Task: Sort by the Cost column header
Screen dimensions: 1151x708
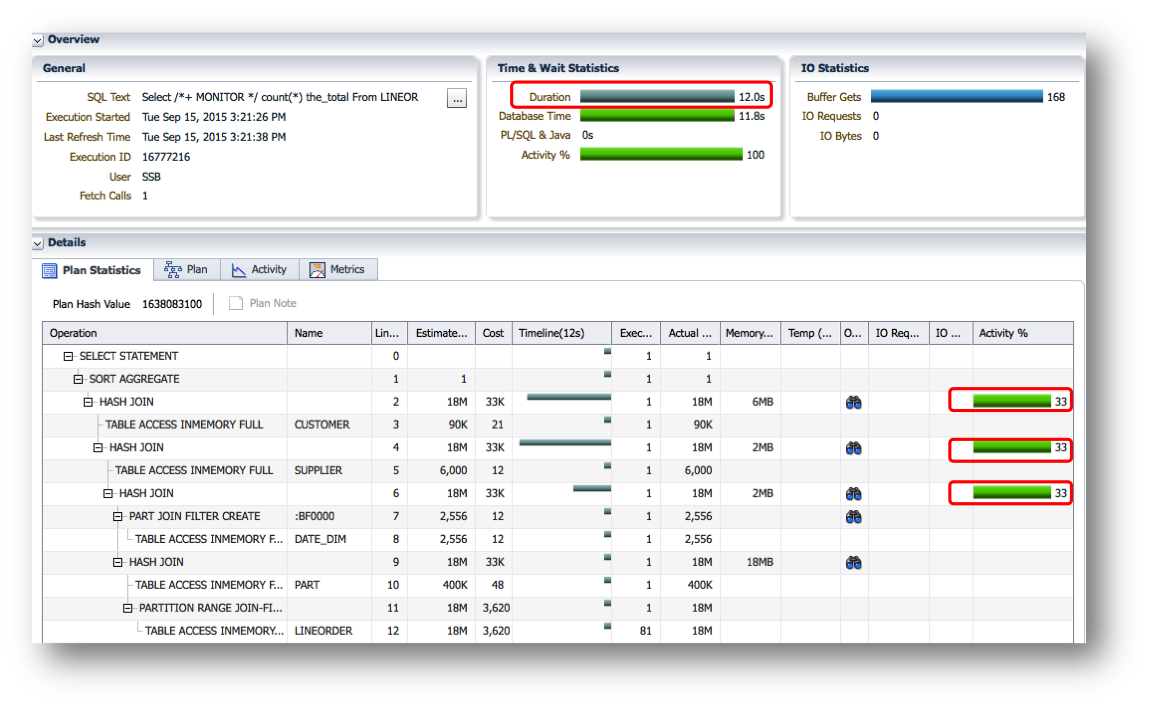Action: tap(493, 333)
